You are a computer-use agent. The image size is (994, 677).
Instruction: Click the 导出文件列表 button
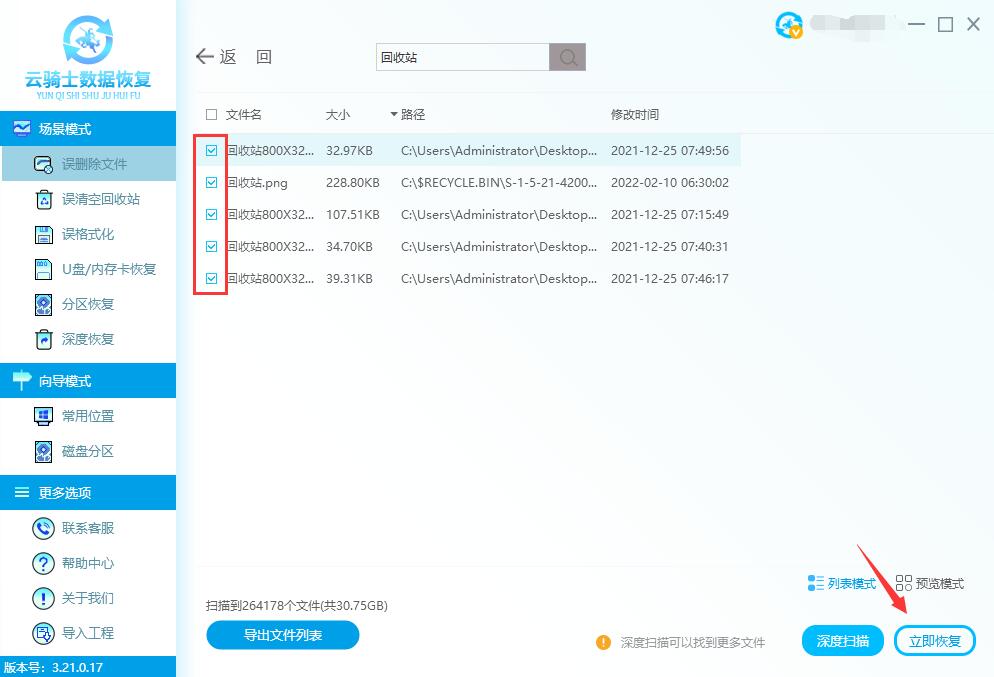click(x=283, y=635)
